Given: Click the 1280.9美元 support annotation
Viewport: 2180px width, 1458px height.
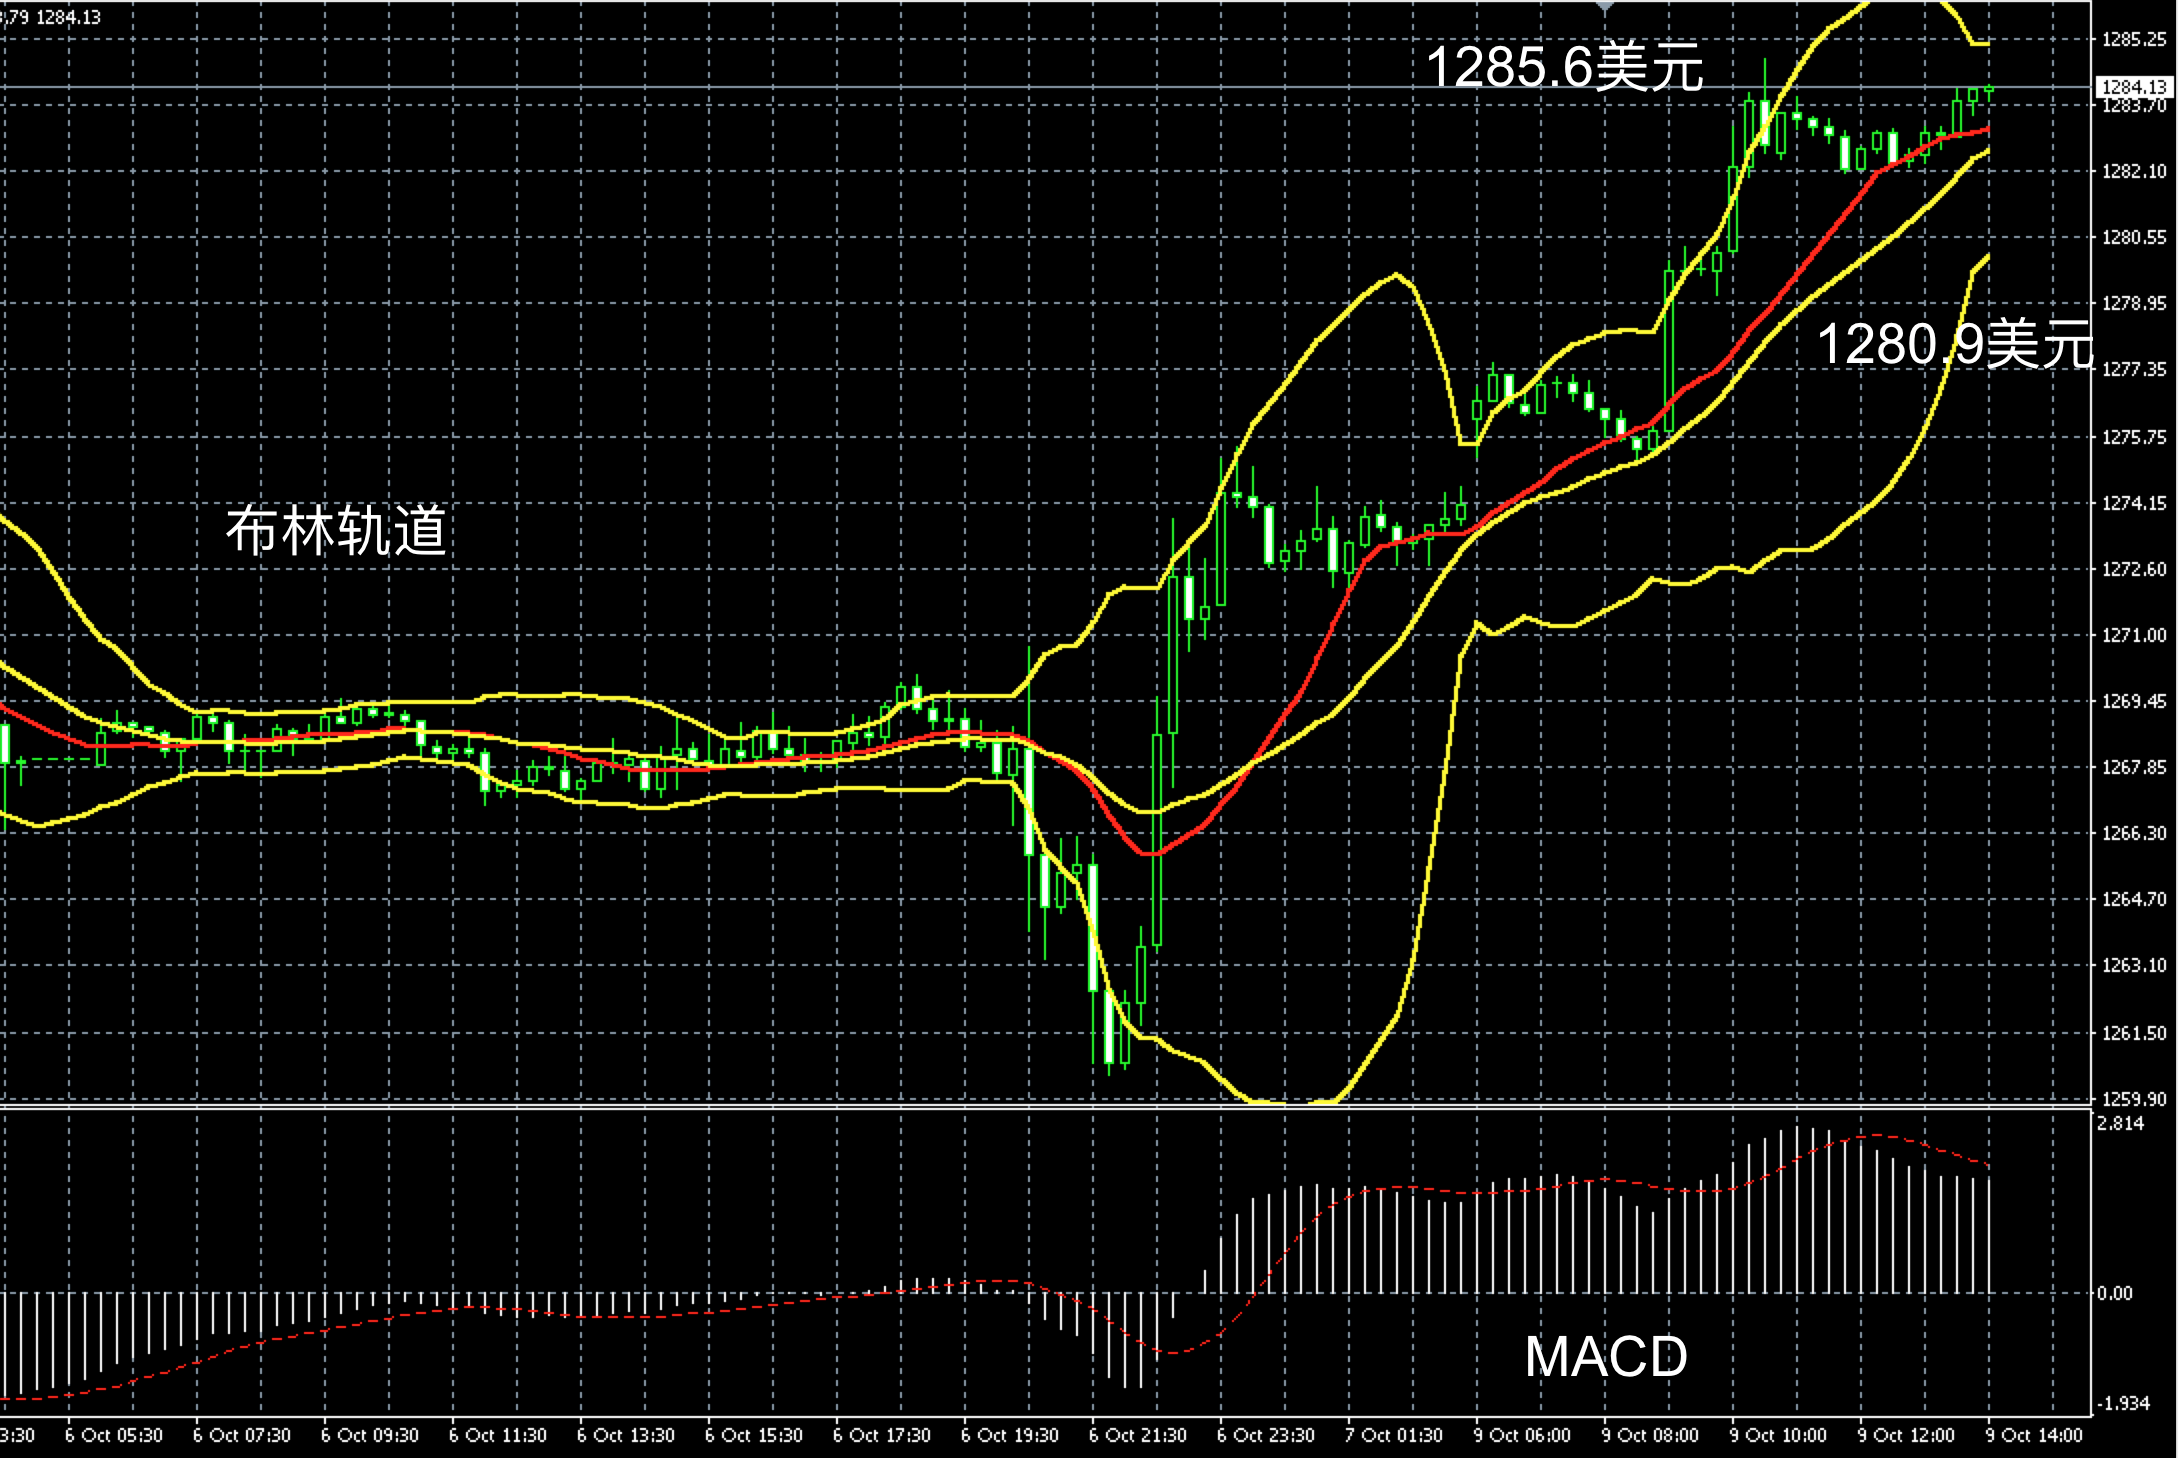Looking at the screenshot, I should click(1953, 345).
